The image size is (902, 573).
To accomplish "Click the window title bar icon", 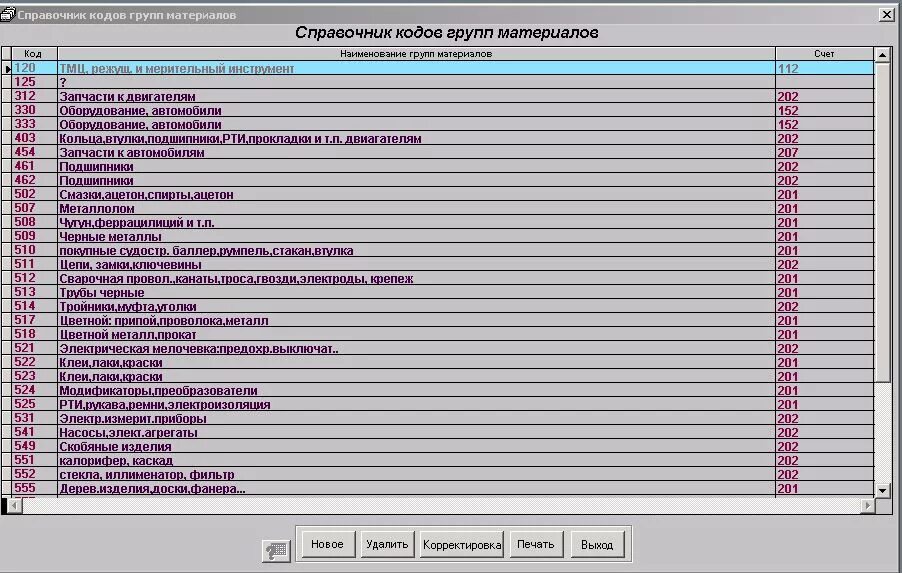I will click(x=7, y=14).
